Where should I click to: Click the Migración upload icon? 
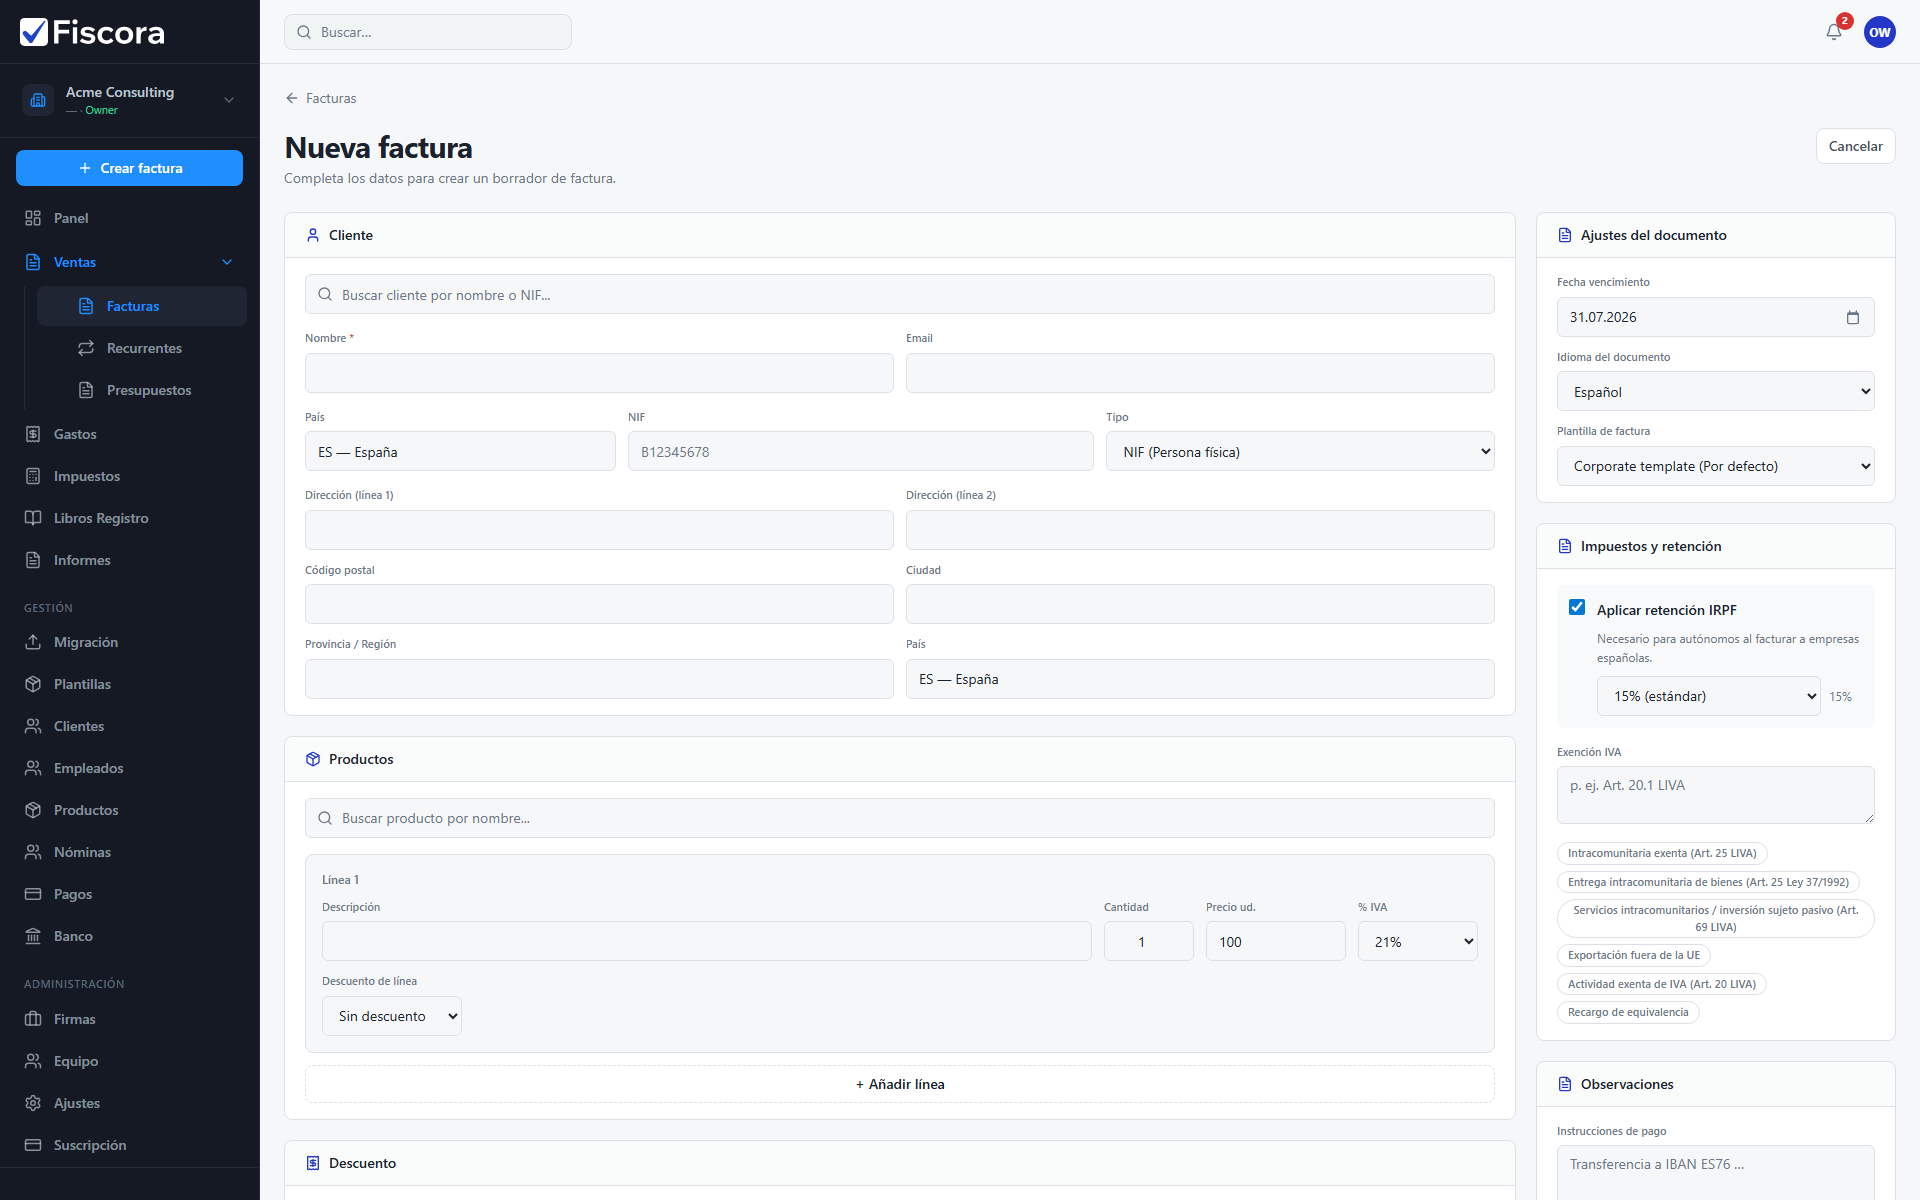click(33, 642)
